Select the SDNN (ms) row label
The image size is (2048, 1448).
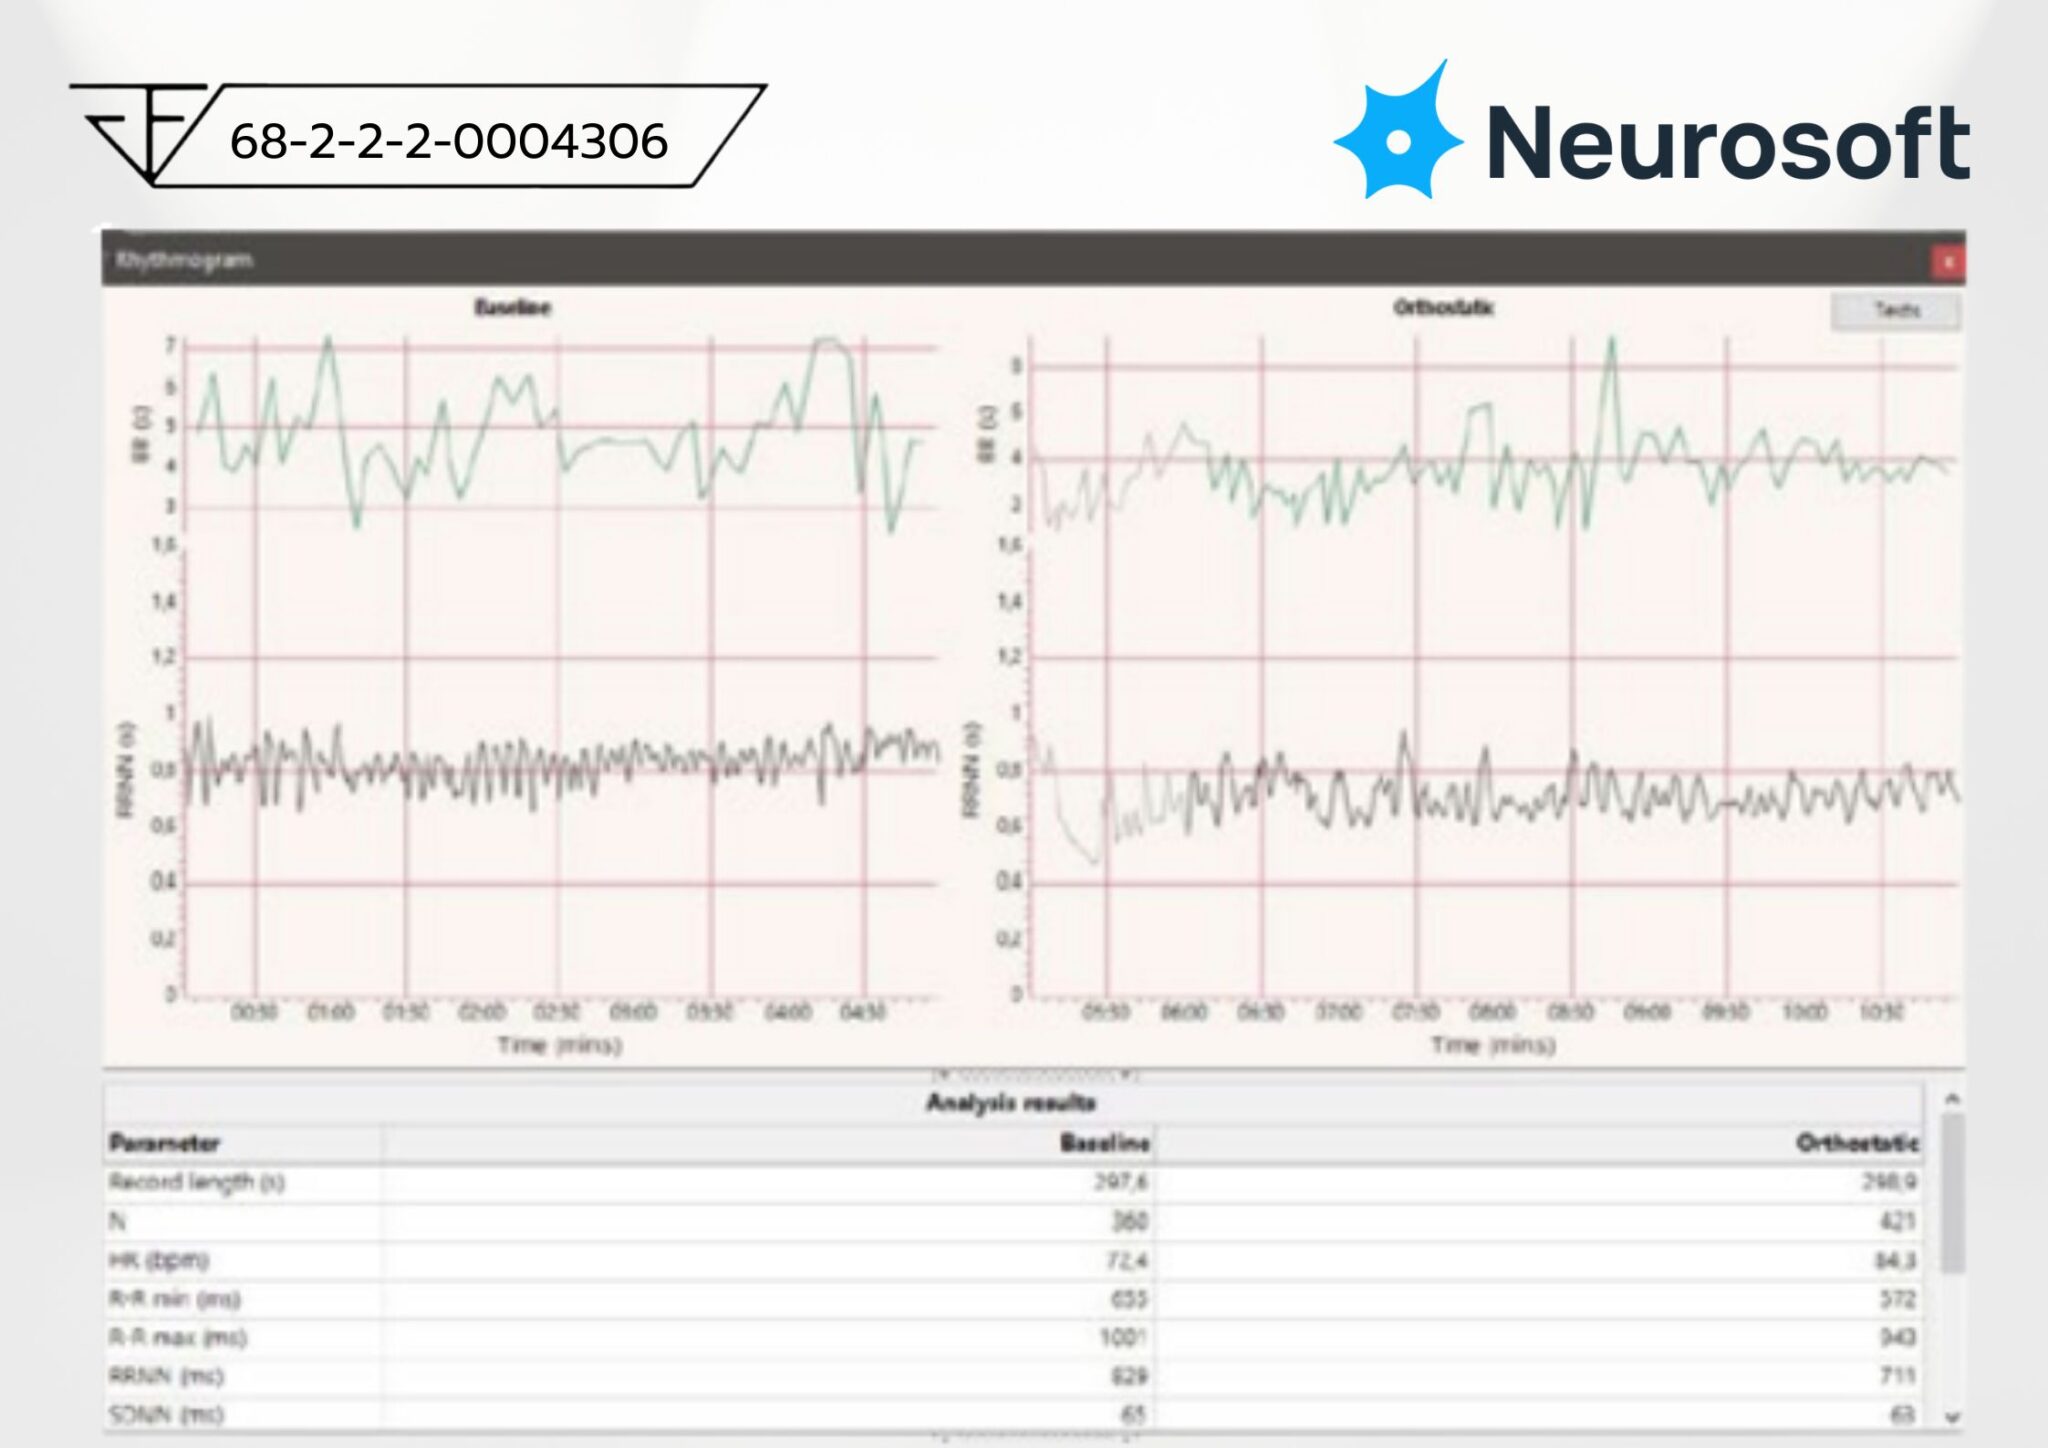(x=166, y=1414)
